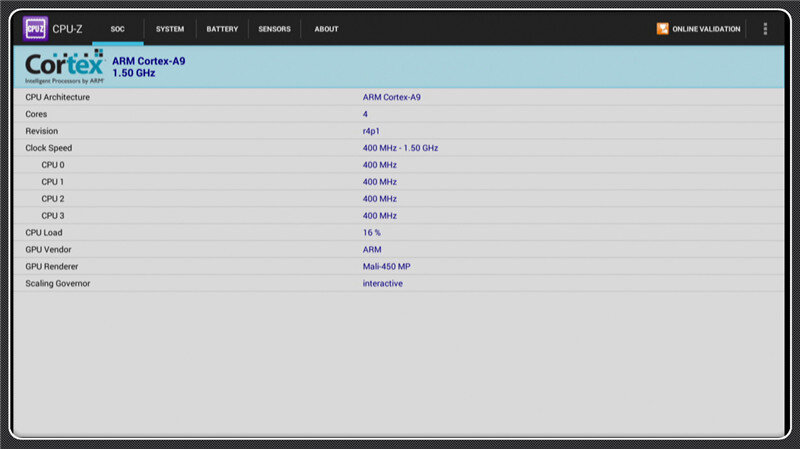The height and width of the screenshot is (449, 800).
Task: Select the 'CPU 3' row label
Action: coord(53,215)
